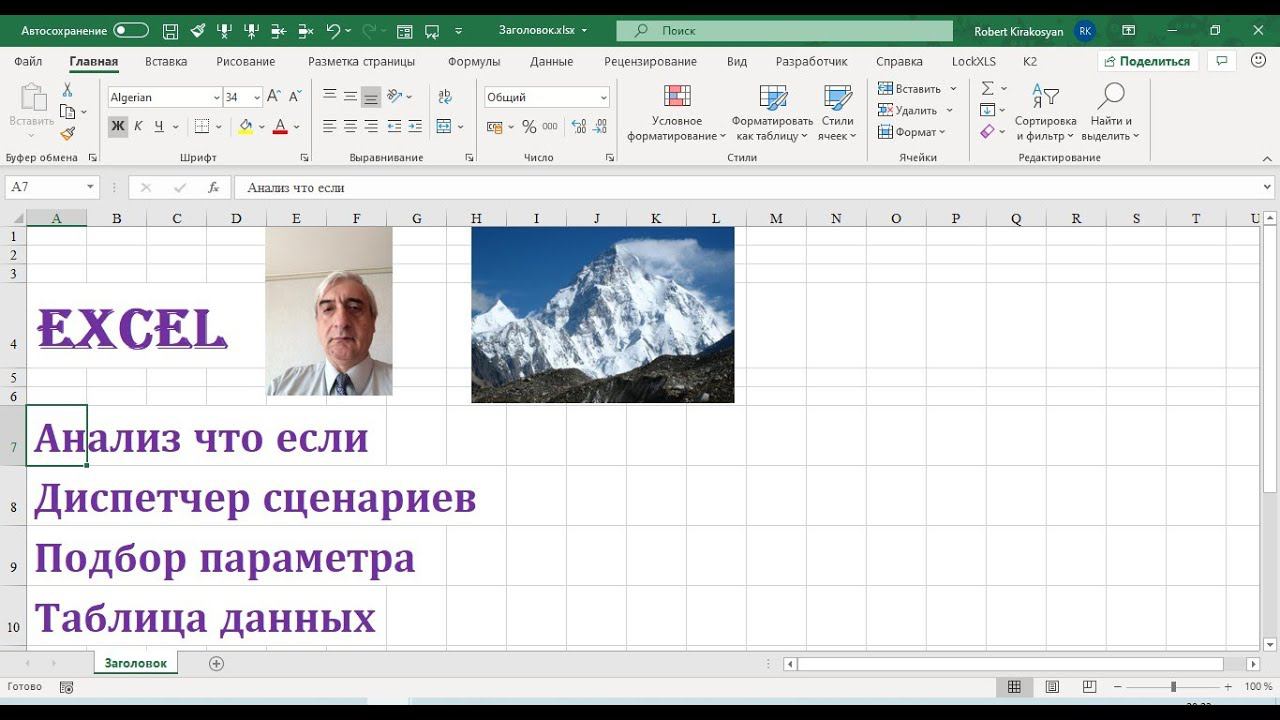Click the Decrease Decimal icon

click(600, 127)
